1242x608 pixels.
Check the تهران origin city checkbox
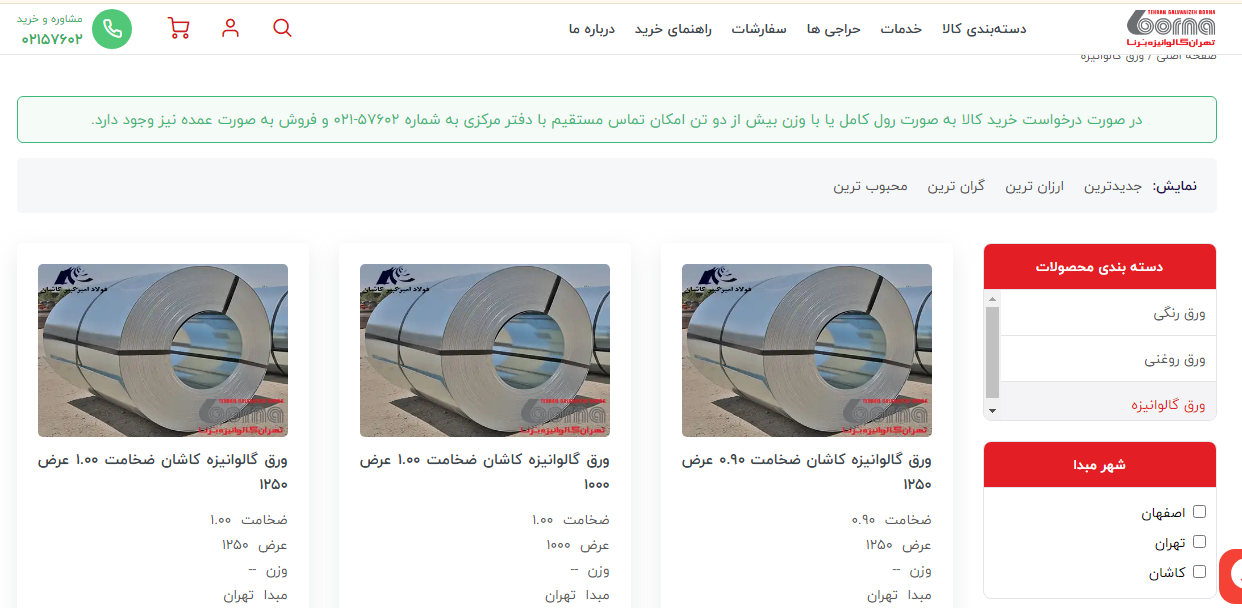1200,542
